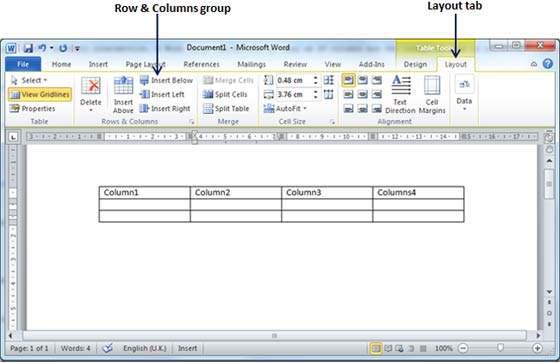Click Distribute Rows icon

[329, 80]
